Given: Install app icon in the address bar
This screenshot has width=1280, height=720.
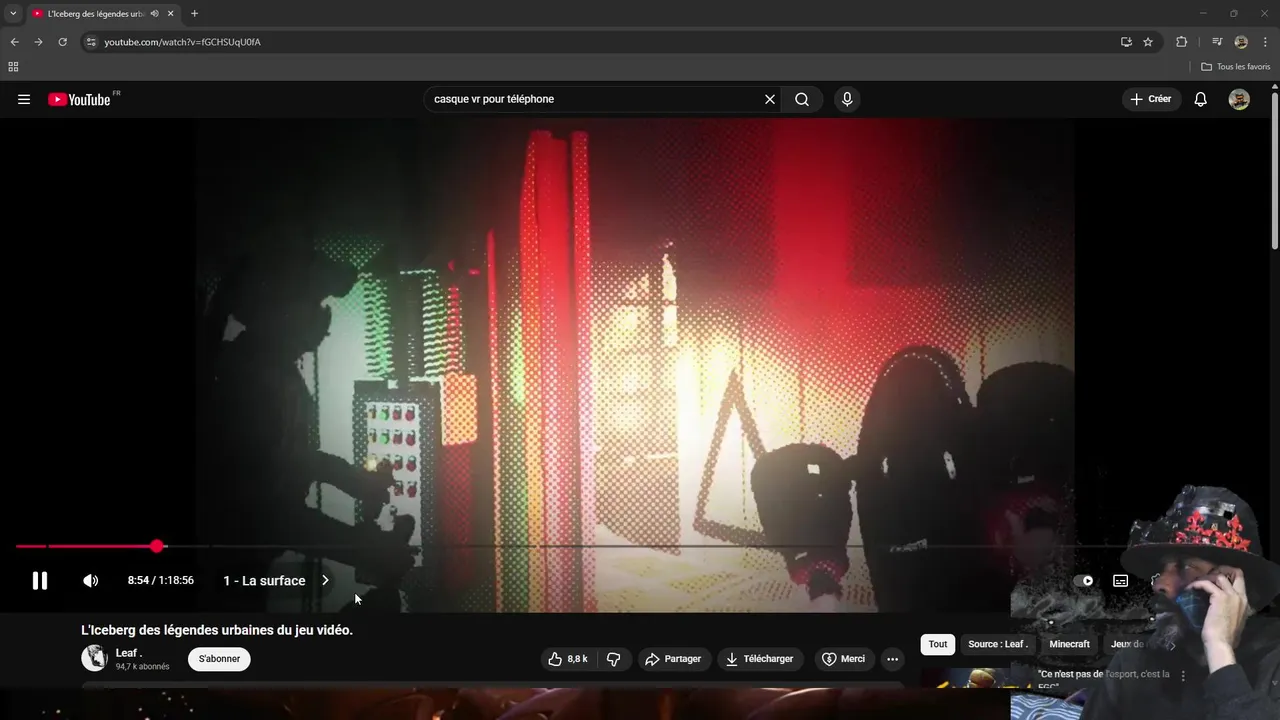Looking at the screenshot, I should click(x=1126, y=42).
